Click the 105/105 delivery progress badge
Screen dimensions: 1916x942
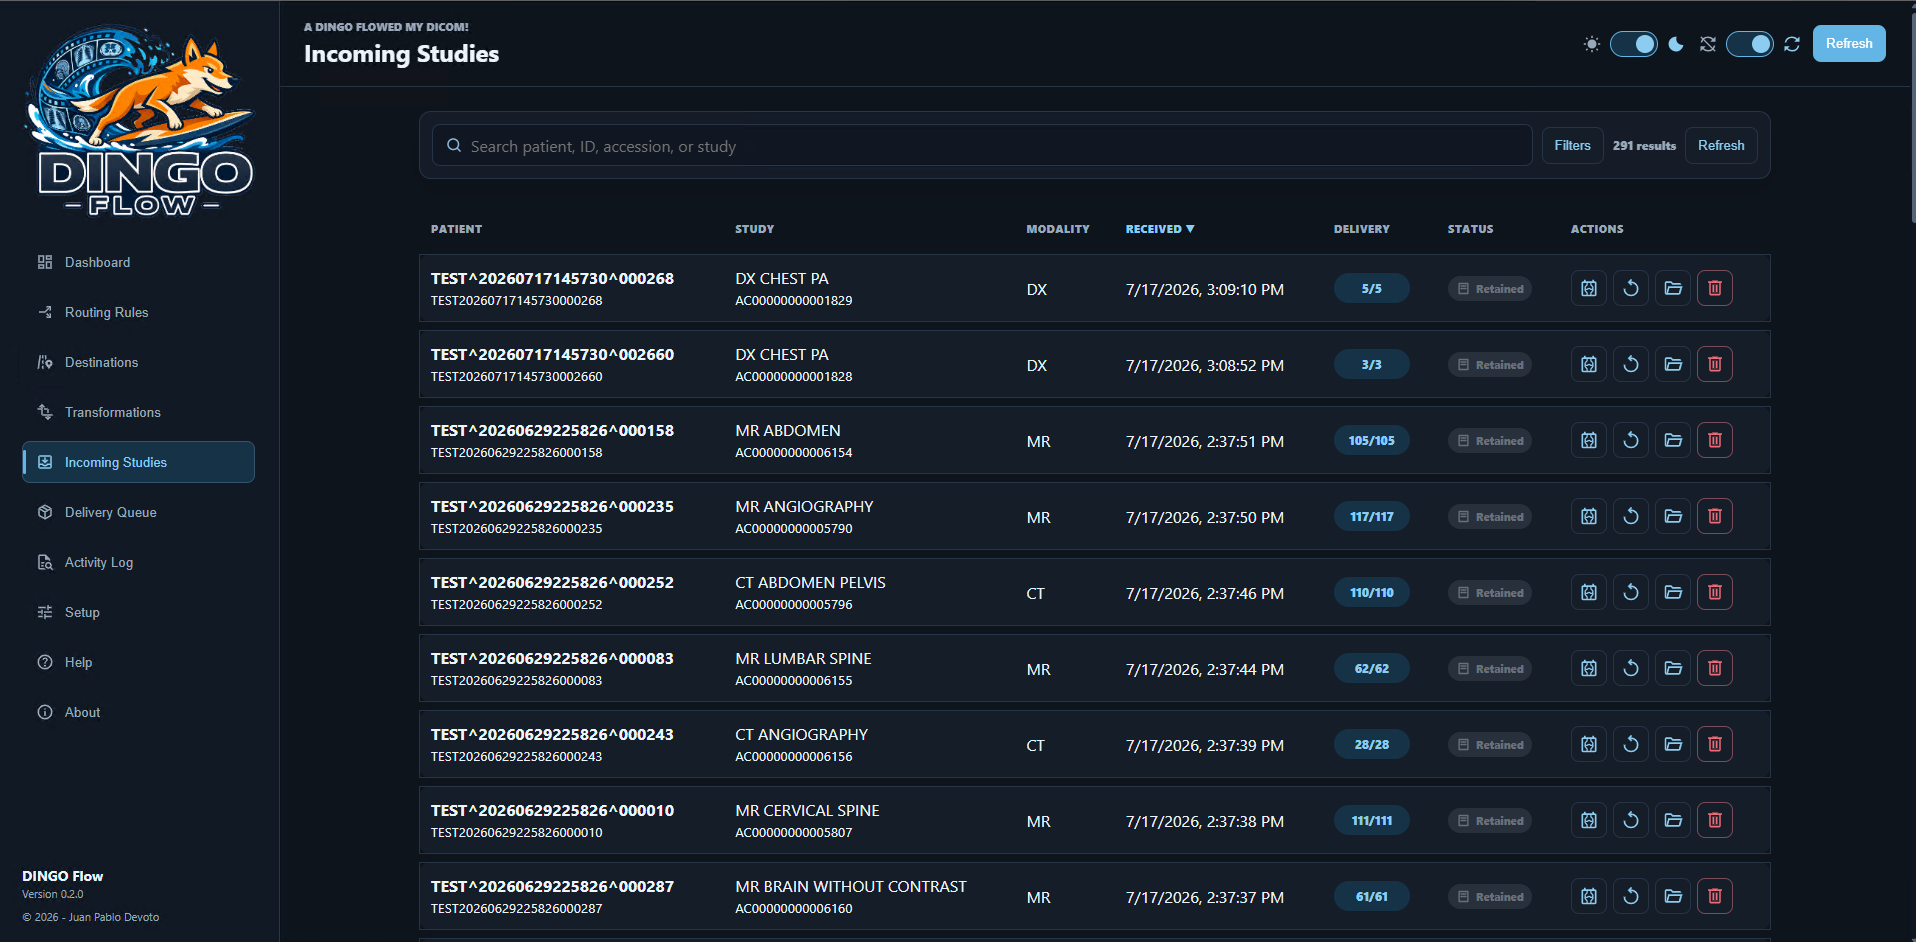point(1372,440)
